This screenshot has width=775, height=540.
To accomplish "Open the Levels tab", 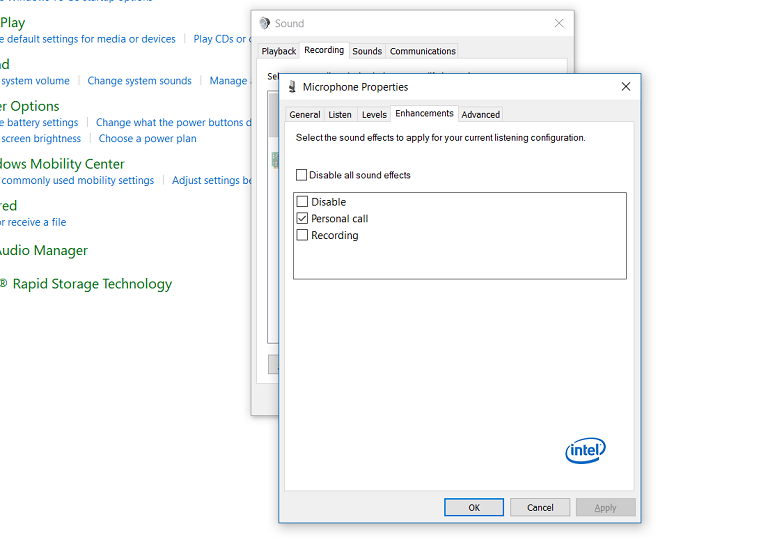I will pyautogui.click(x=374, y=115).
